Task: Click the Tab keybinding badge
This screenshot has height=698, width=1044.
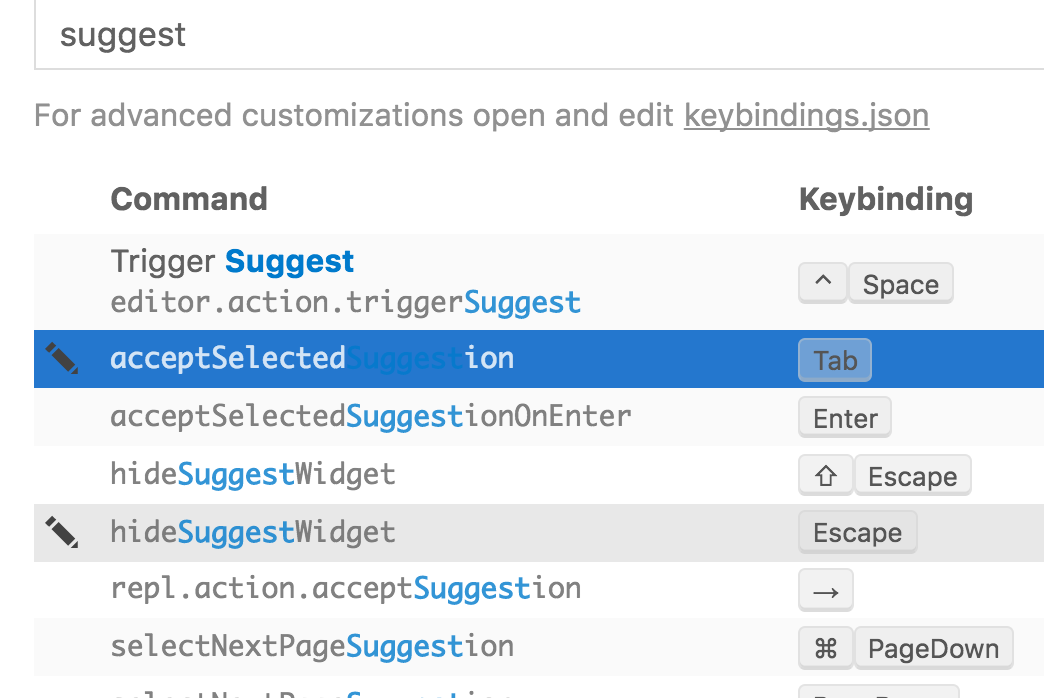Action: [835, 360]
